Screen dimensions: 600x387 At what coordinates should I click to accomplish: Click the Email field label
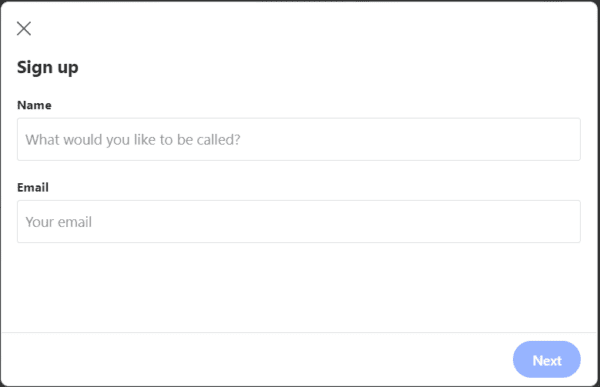click(x=33, y=188)
